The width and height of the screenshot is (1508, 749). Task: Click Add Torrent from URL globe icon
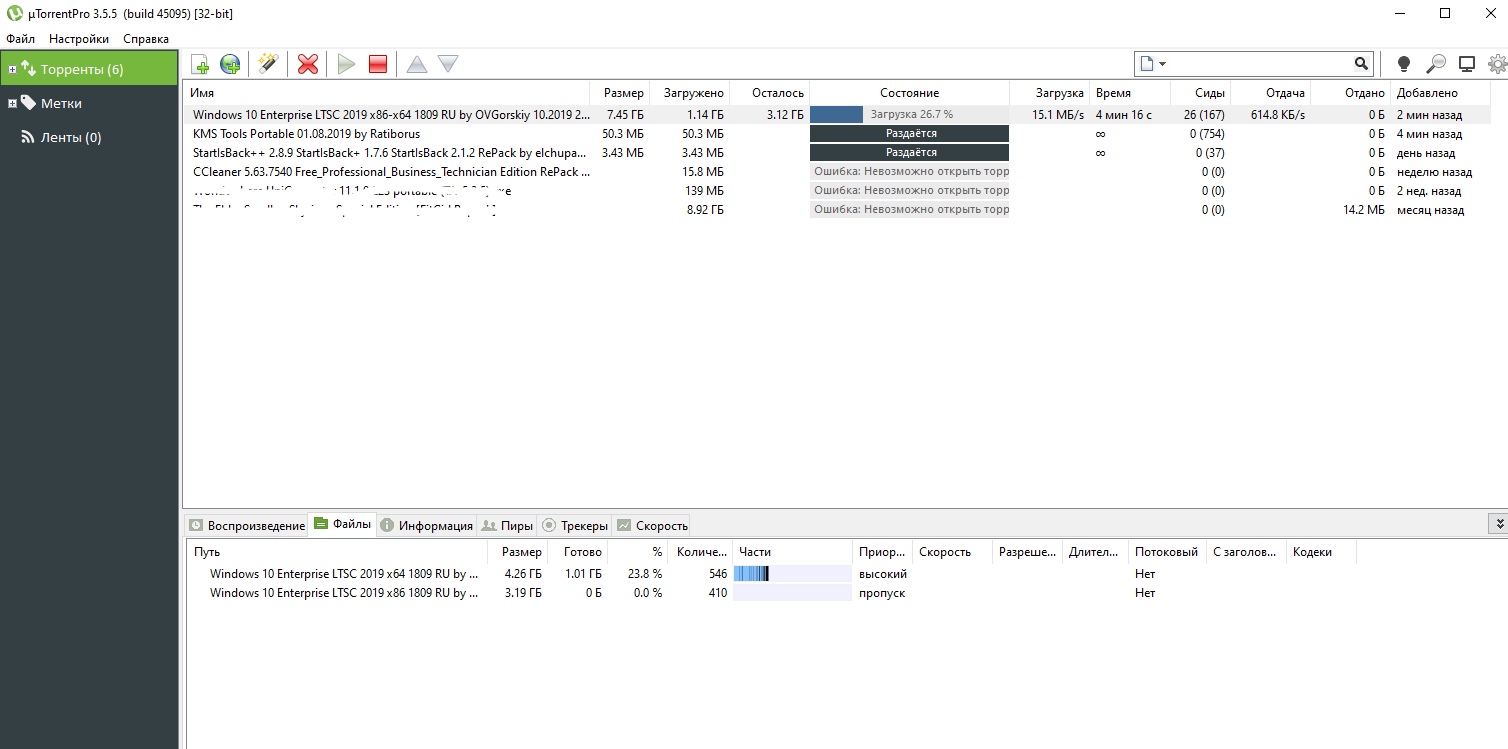click(x=230, y=64)
